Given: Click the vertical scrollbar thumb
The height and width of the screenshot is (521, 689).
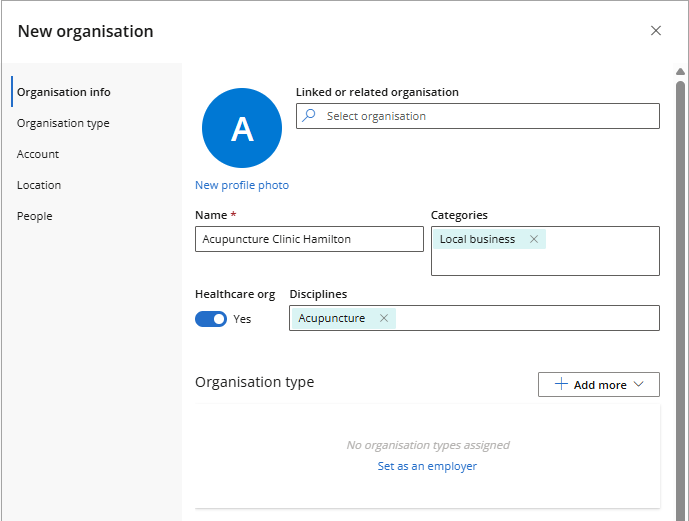Looking at the screenshot, I should tap(680, 299).
